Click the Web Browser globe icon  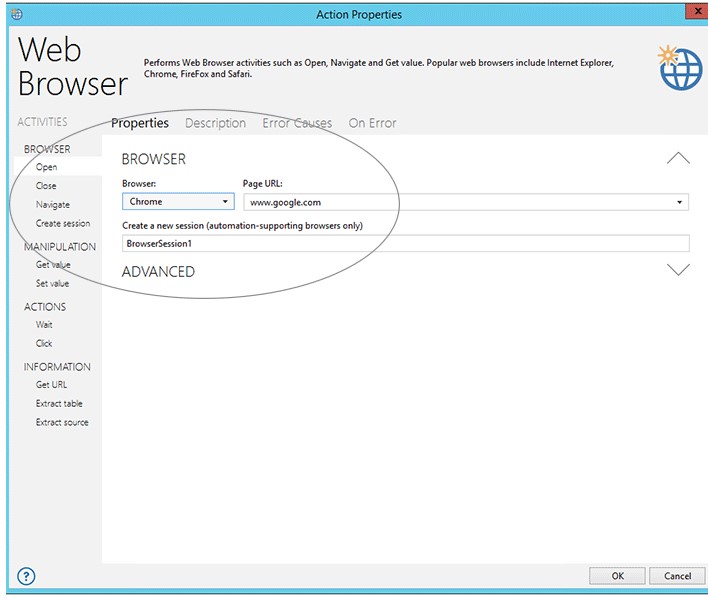tap(680, 68)
